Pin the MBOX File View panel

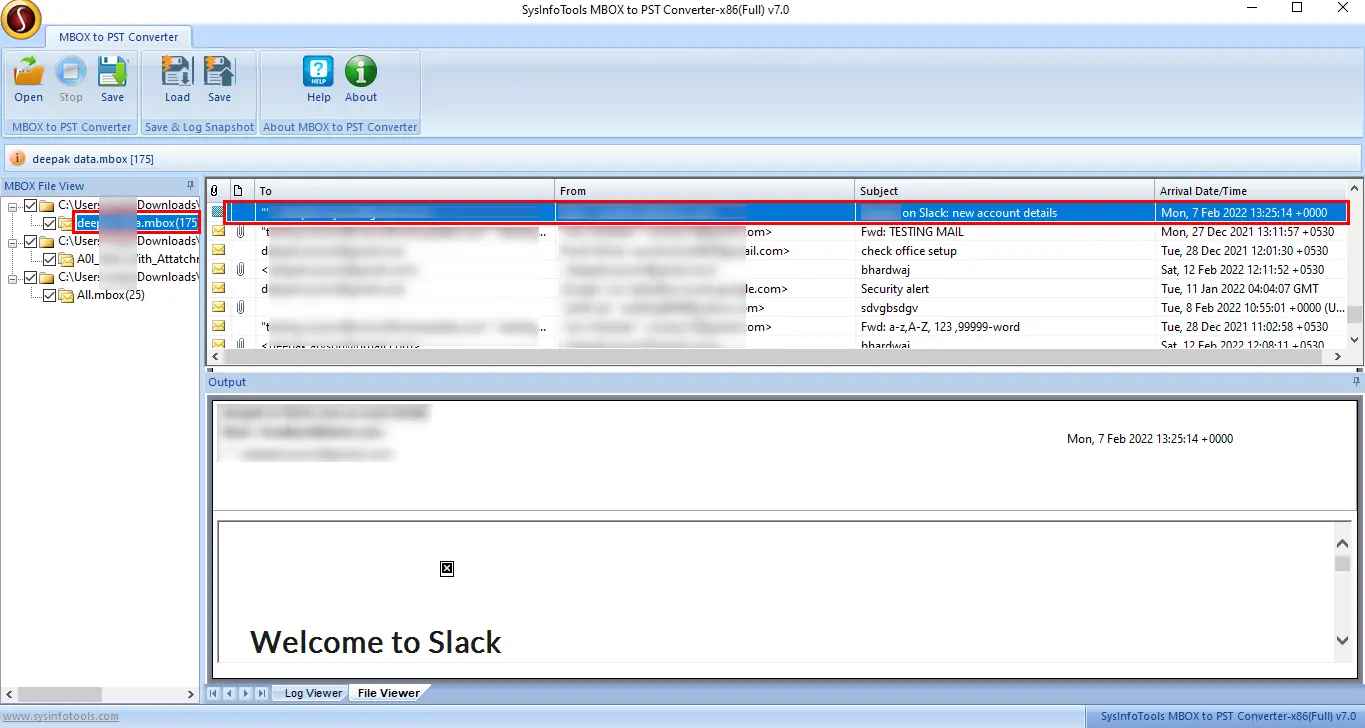coord(190,186)
